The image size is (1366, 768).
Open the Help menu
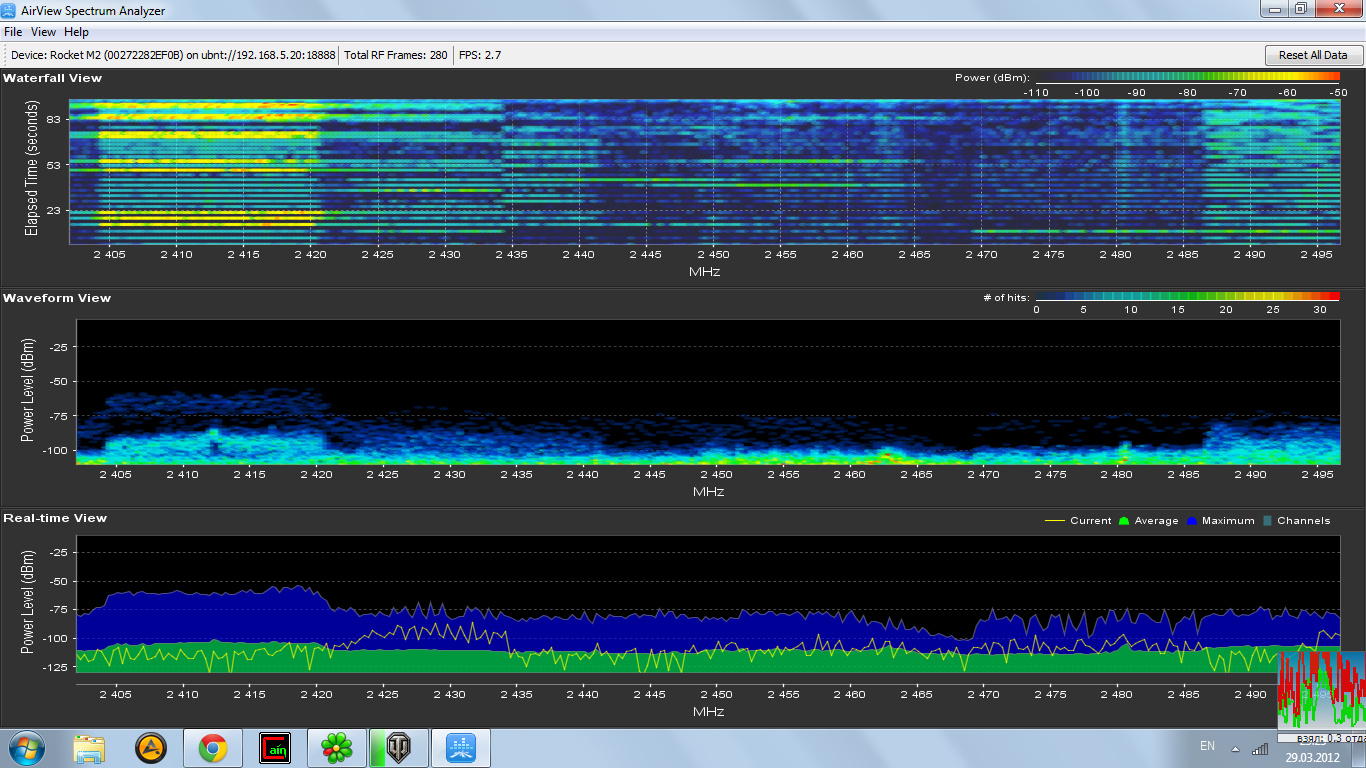(77, 32)
